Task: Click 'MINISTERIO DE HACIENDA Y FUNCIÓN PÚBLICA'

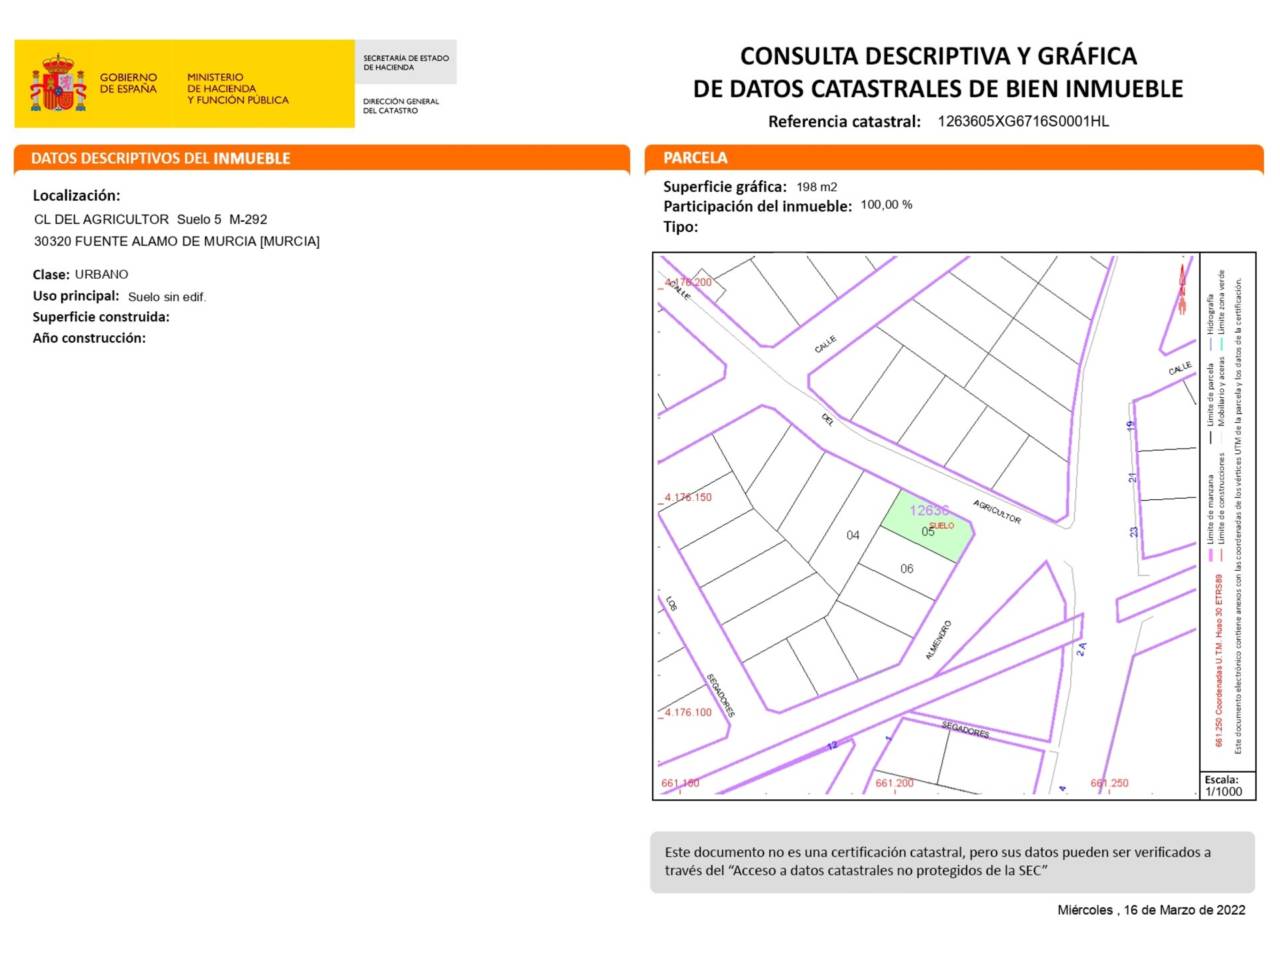Action: (x=237, y=88)
